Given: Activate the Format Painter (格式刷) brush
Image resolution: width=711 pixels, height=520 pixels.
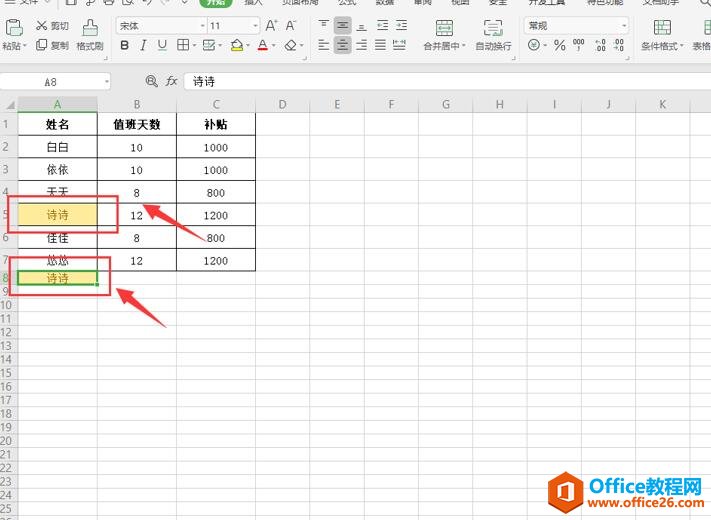Looking at the screenshot, I should tap(90, 35).
